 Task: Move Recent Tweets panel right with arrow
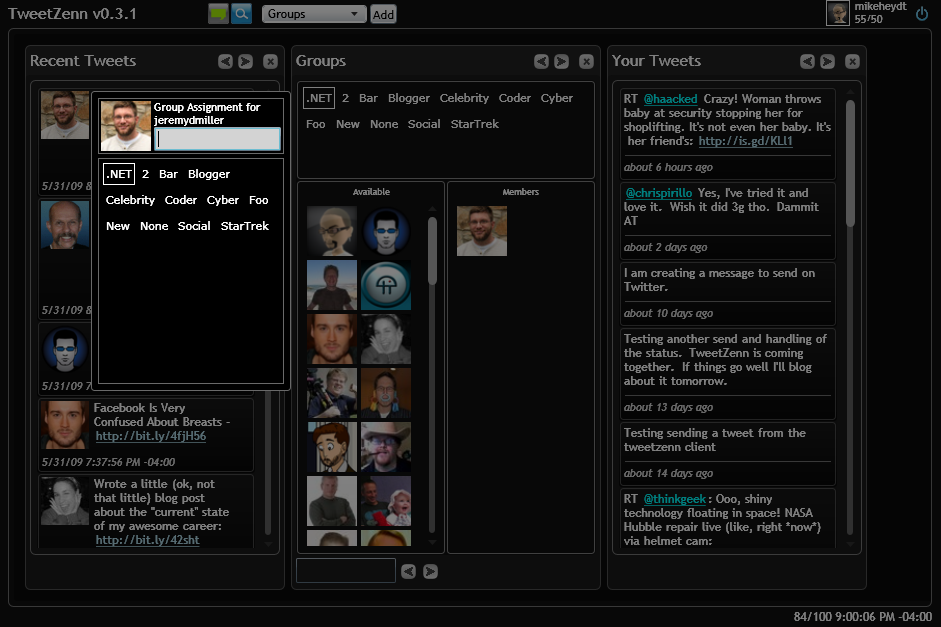pos(245,61)
